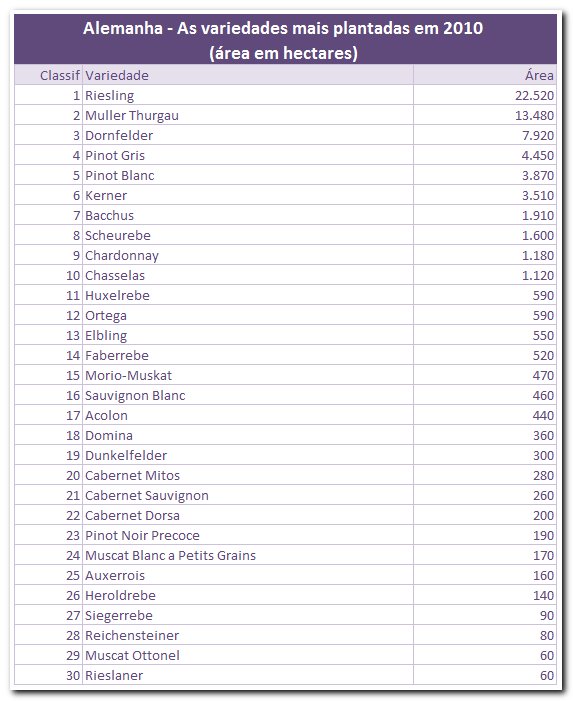Select the Riesling variety cell
Image resolution: width=573 pixels, height=701 pixels.
(248, 95)
